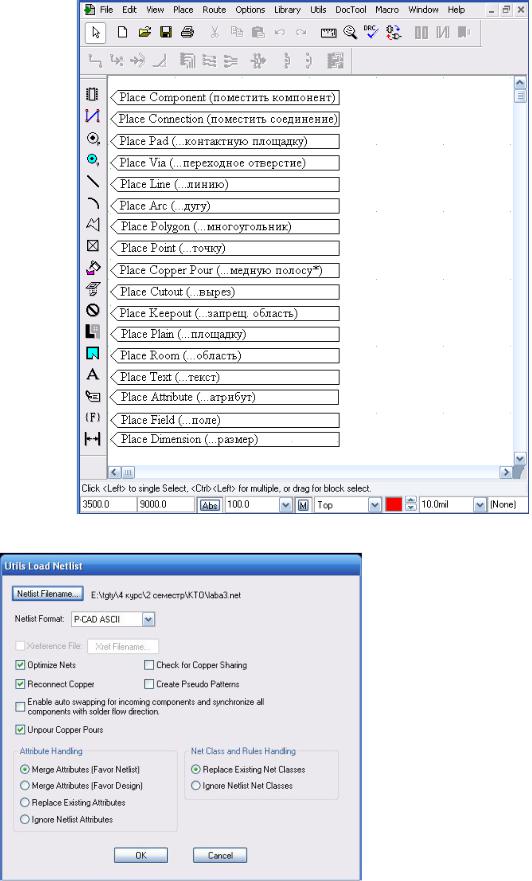
Task: Select the Place Room tool
Action: (x=93, y=353)
